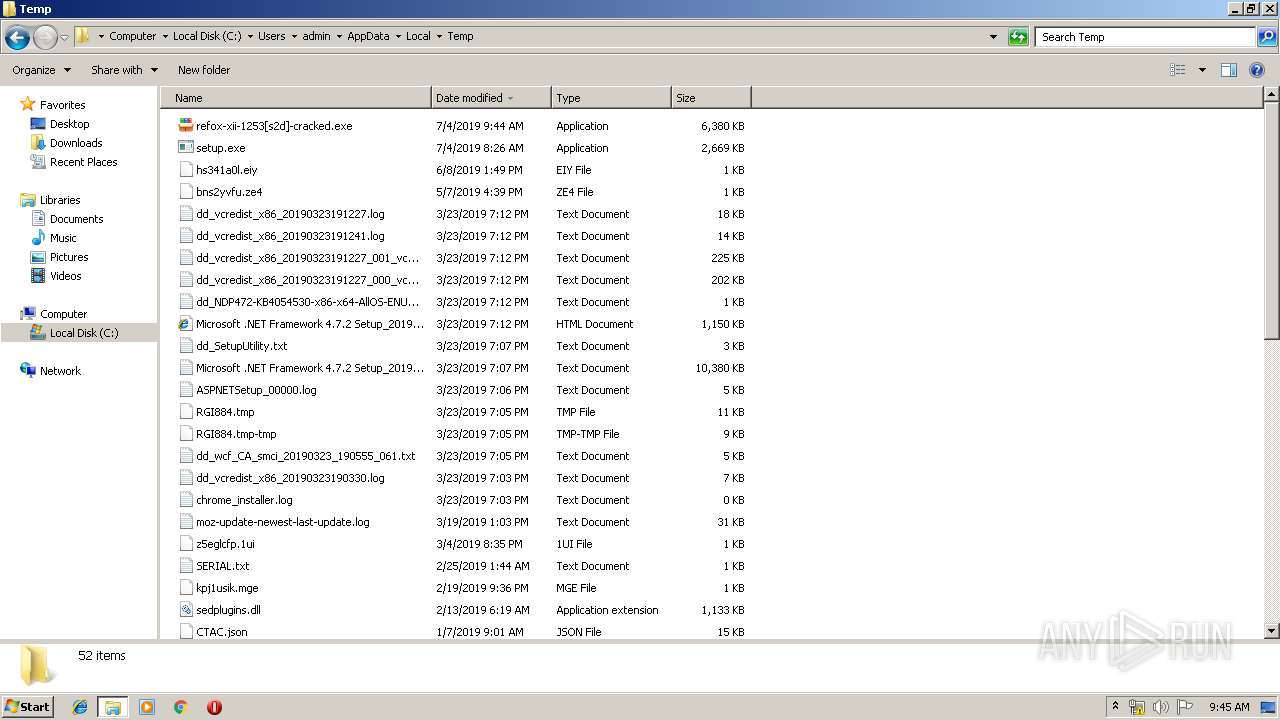Select bns2yvfu.ze4 file
This screenshot has width=1280, height=720.
(229, 192)
